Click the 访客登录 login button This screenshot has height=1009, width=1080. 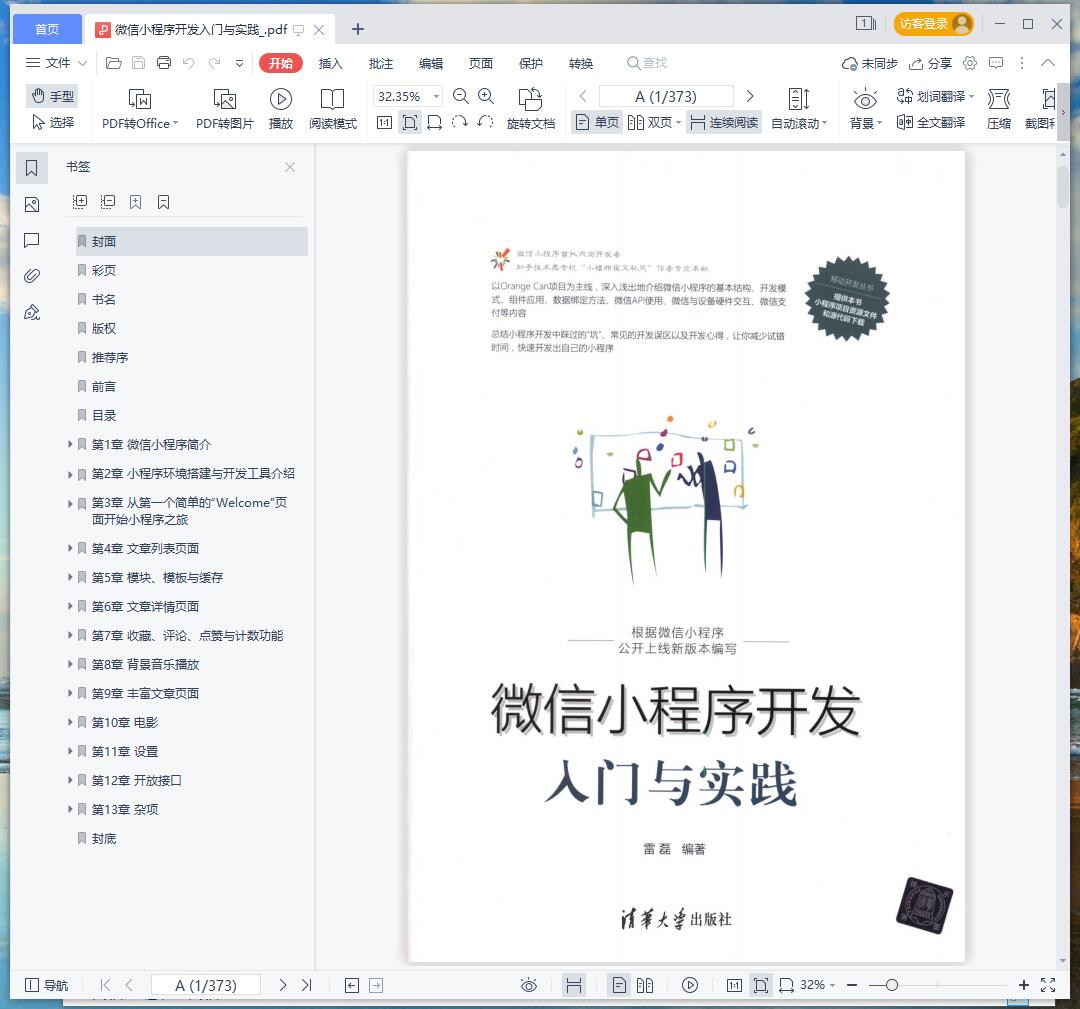point(933,24)
